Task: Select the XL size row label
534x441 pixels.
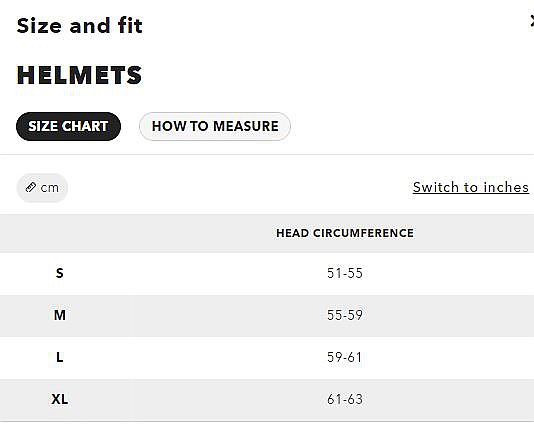Action: tap(60, 399)
